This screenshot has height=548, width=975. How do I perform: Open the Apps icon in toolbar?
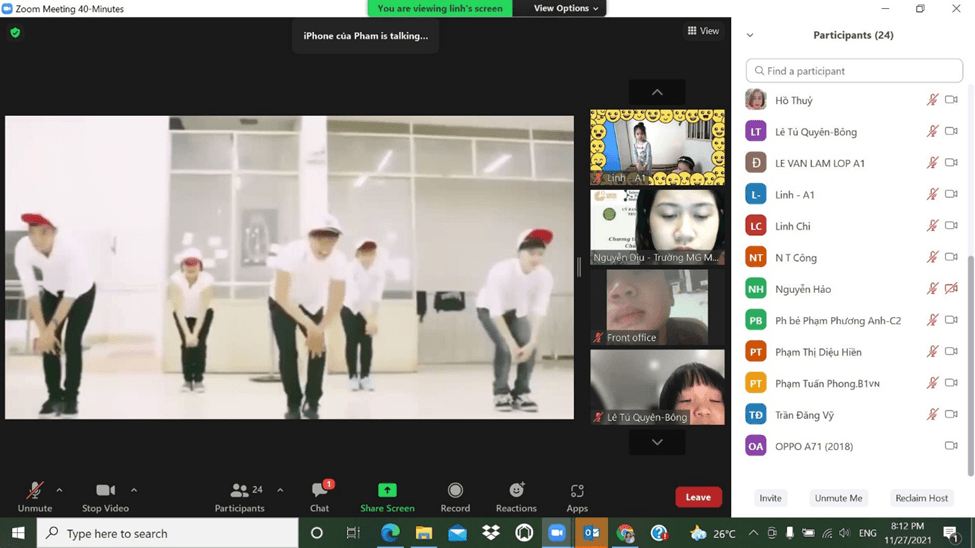tap(577, 491)
